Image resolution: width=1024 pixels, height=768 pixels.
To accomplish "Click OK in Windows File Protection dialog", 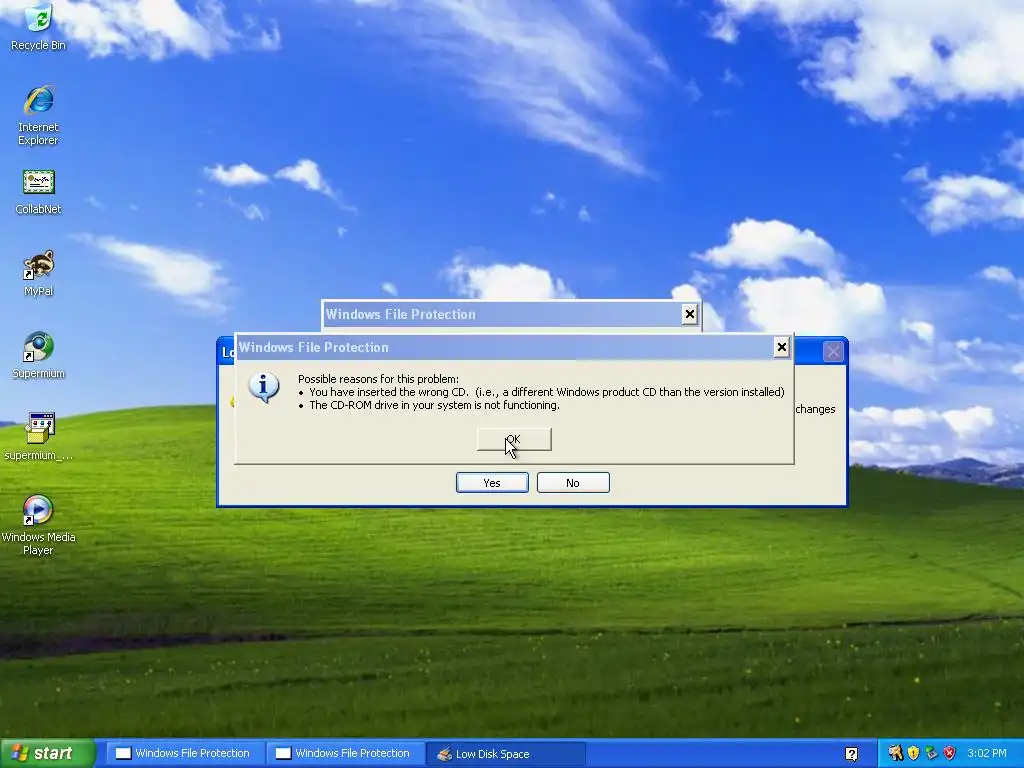I will [x=514, y=440].
